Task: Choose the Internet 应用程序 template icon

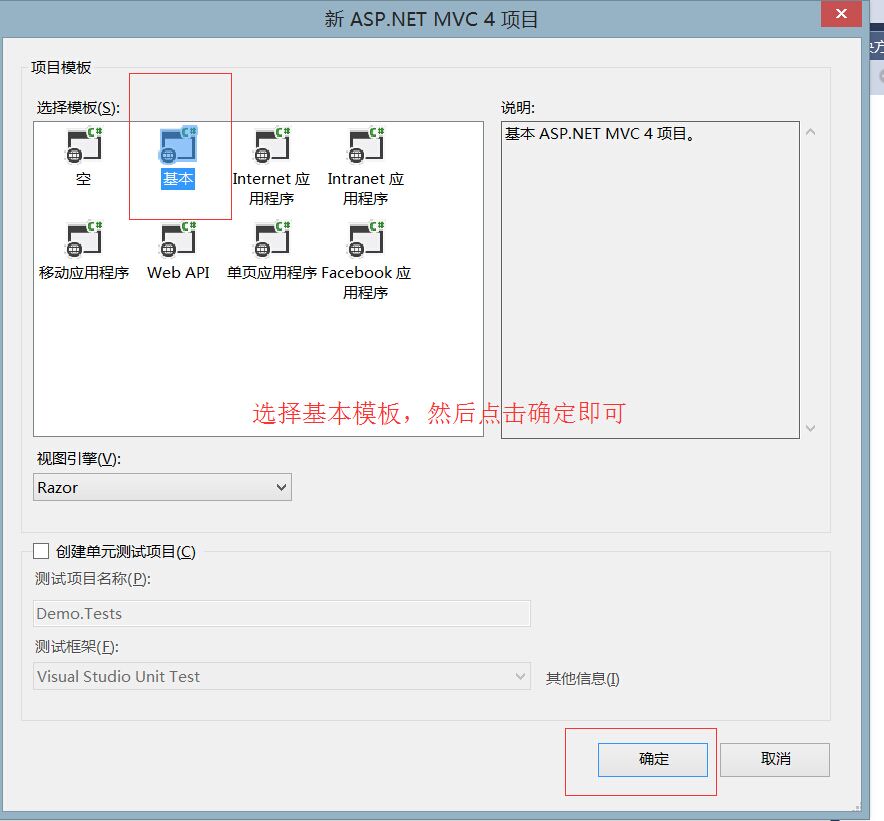Action: coord(272,145)
